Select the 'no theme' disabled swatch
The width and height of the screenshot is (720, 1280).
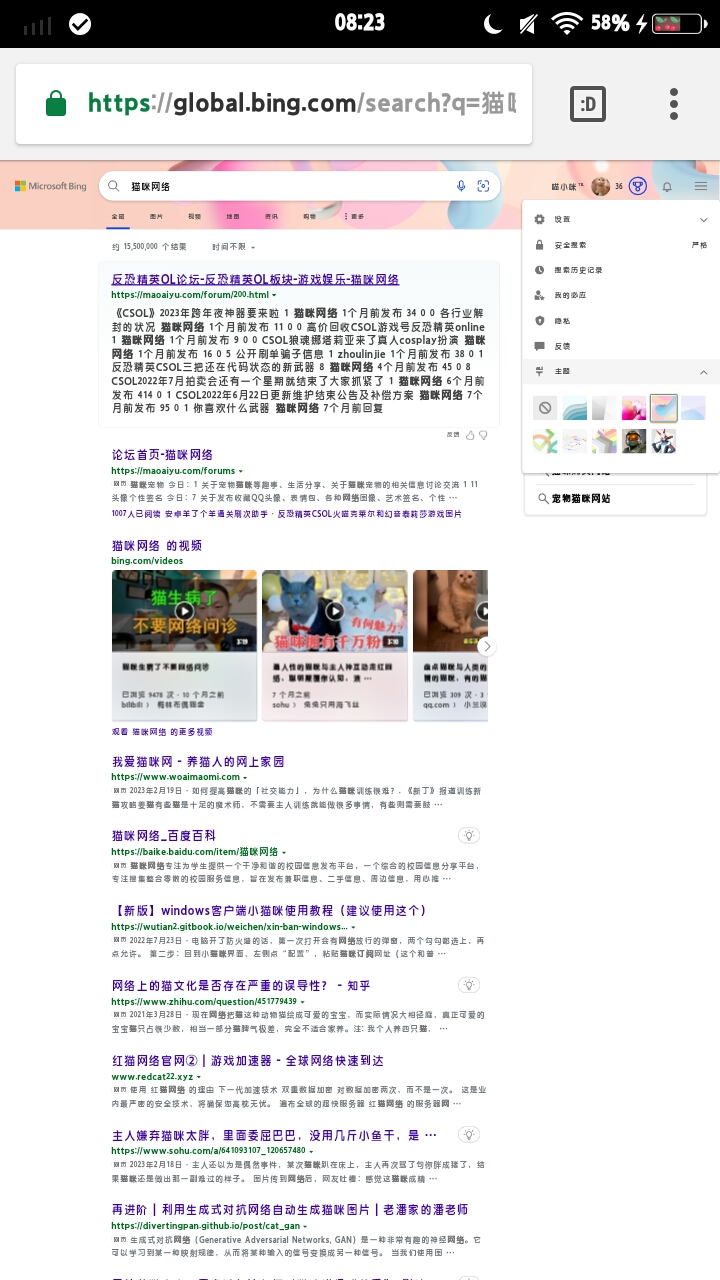tap(544, 408)
